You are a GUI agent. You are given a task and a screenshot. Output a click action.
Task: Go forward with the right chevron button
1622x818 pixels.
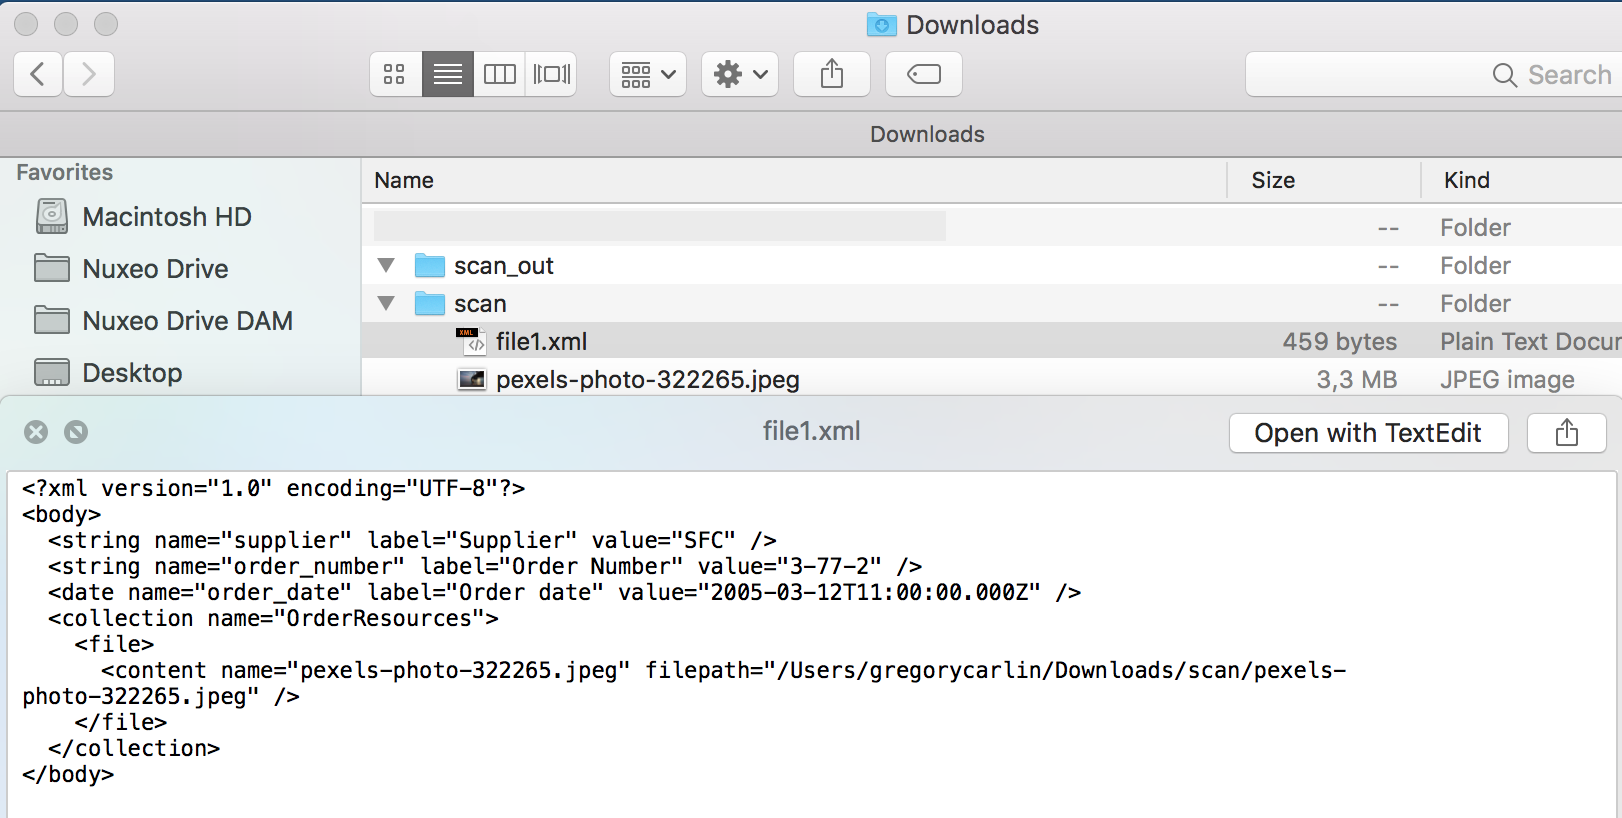pos(89,74)
